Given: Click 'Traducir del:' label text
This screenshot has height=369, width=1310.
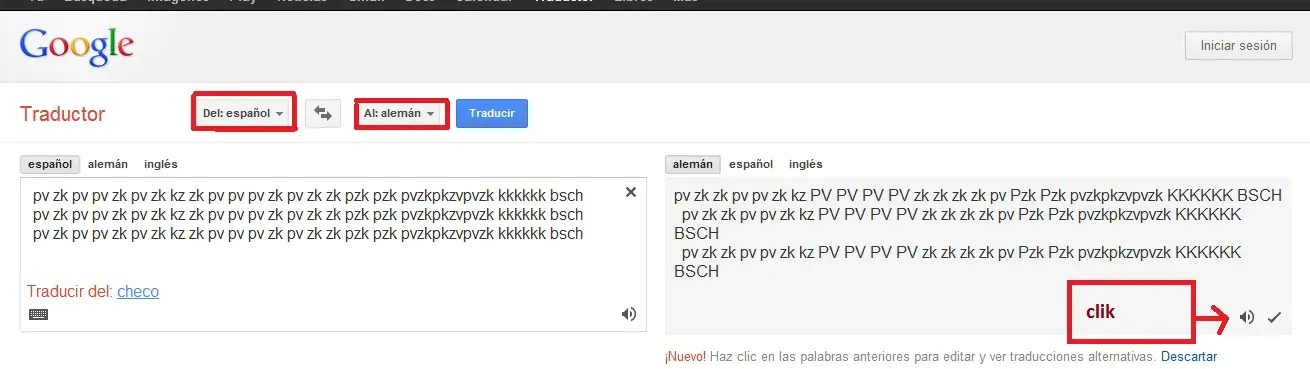Looking at the screenshot, I should coord(69,292).
